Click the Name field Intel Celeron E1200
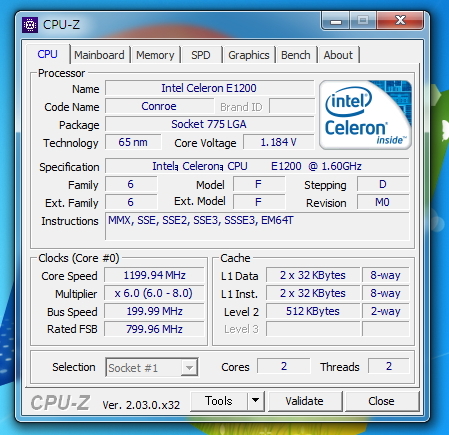This screenshot has height=435, width=449. (209, 88)
